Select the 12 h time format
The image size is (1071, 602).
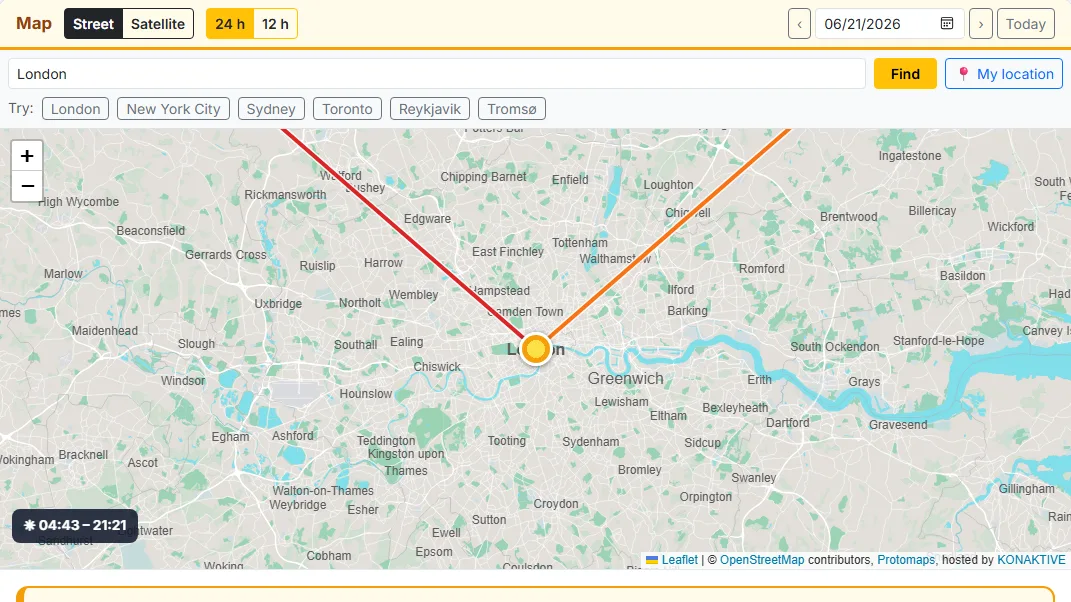click(x=275, y=24)
